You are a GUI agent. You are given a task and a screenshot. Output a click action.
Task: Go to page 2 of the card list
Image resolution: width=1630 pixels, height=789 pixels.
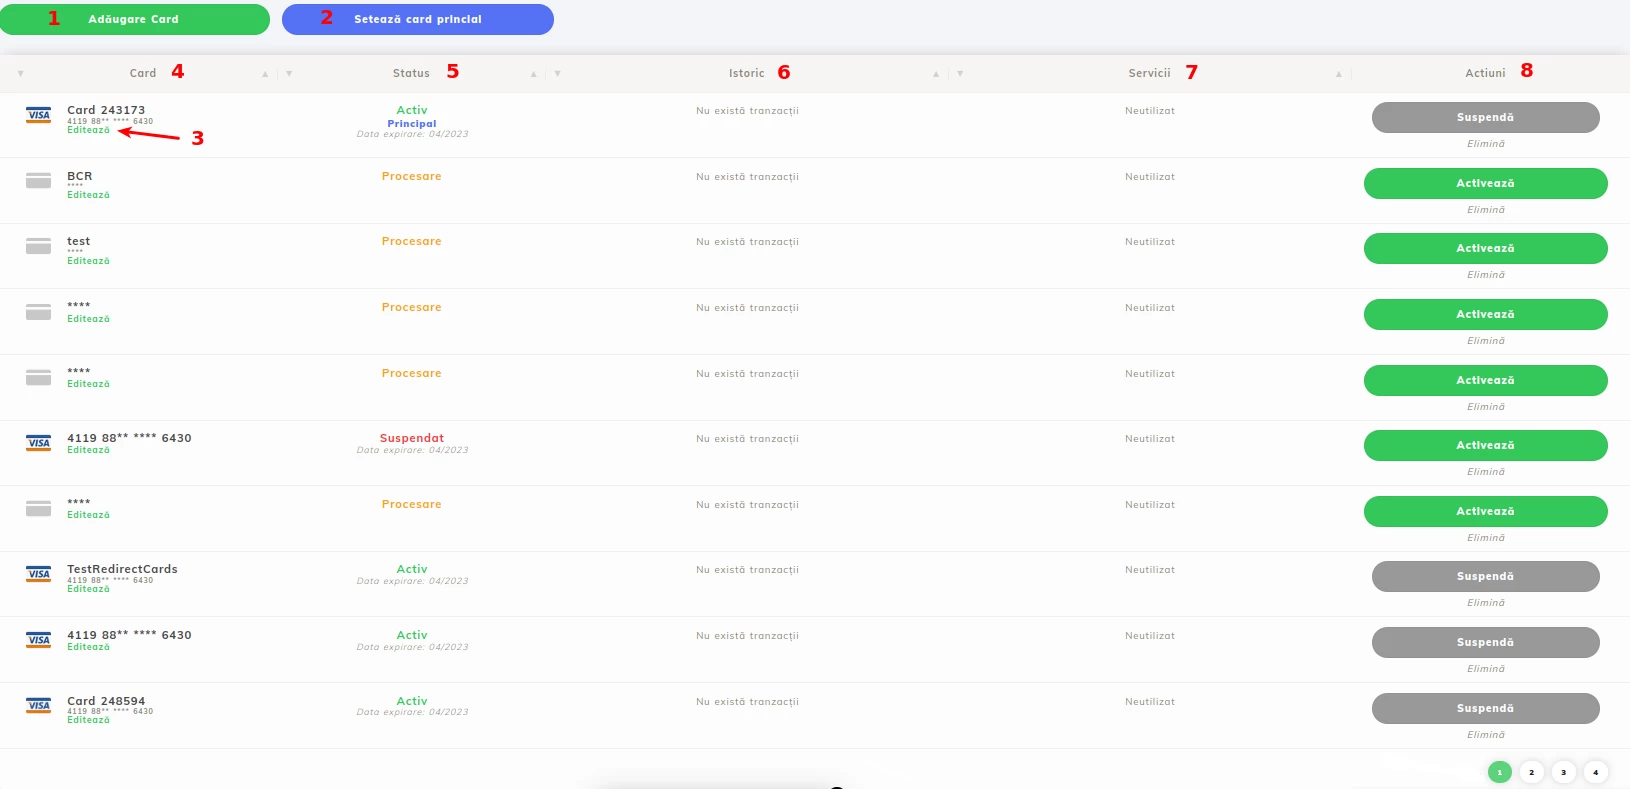[1531, 772]
